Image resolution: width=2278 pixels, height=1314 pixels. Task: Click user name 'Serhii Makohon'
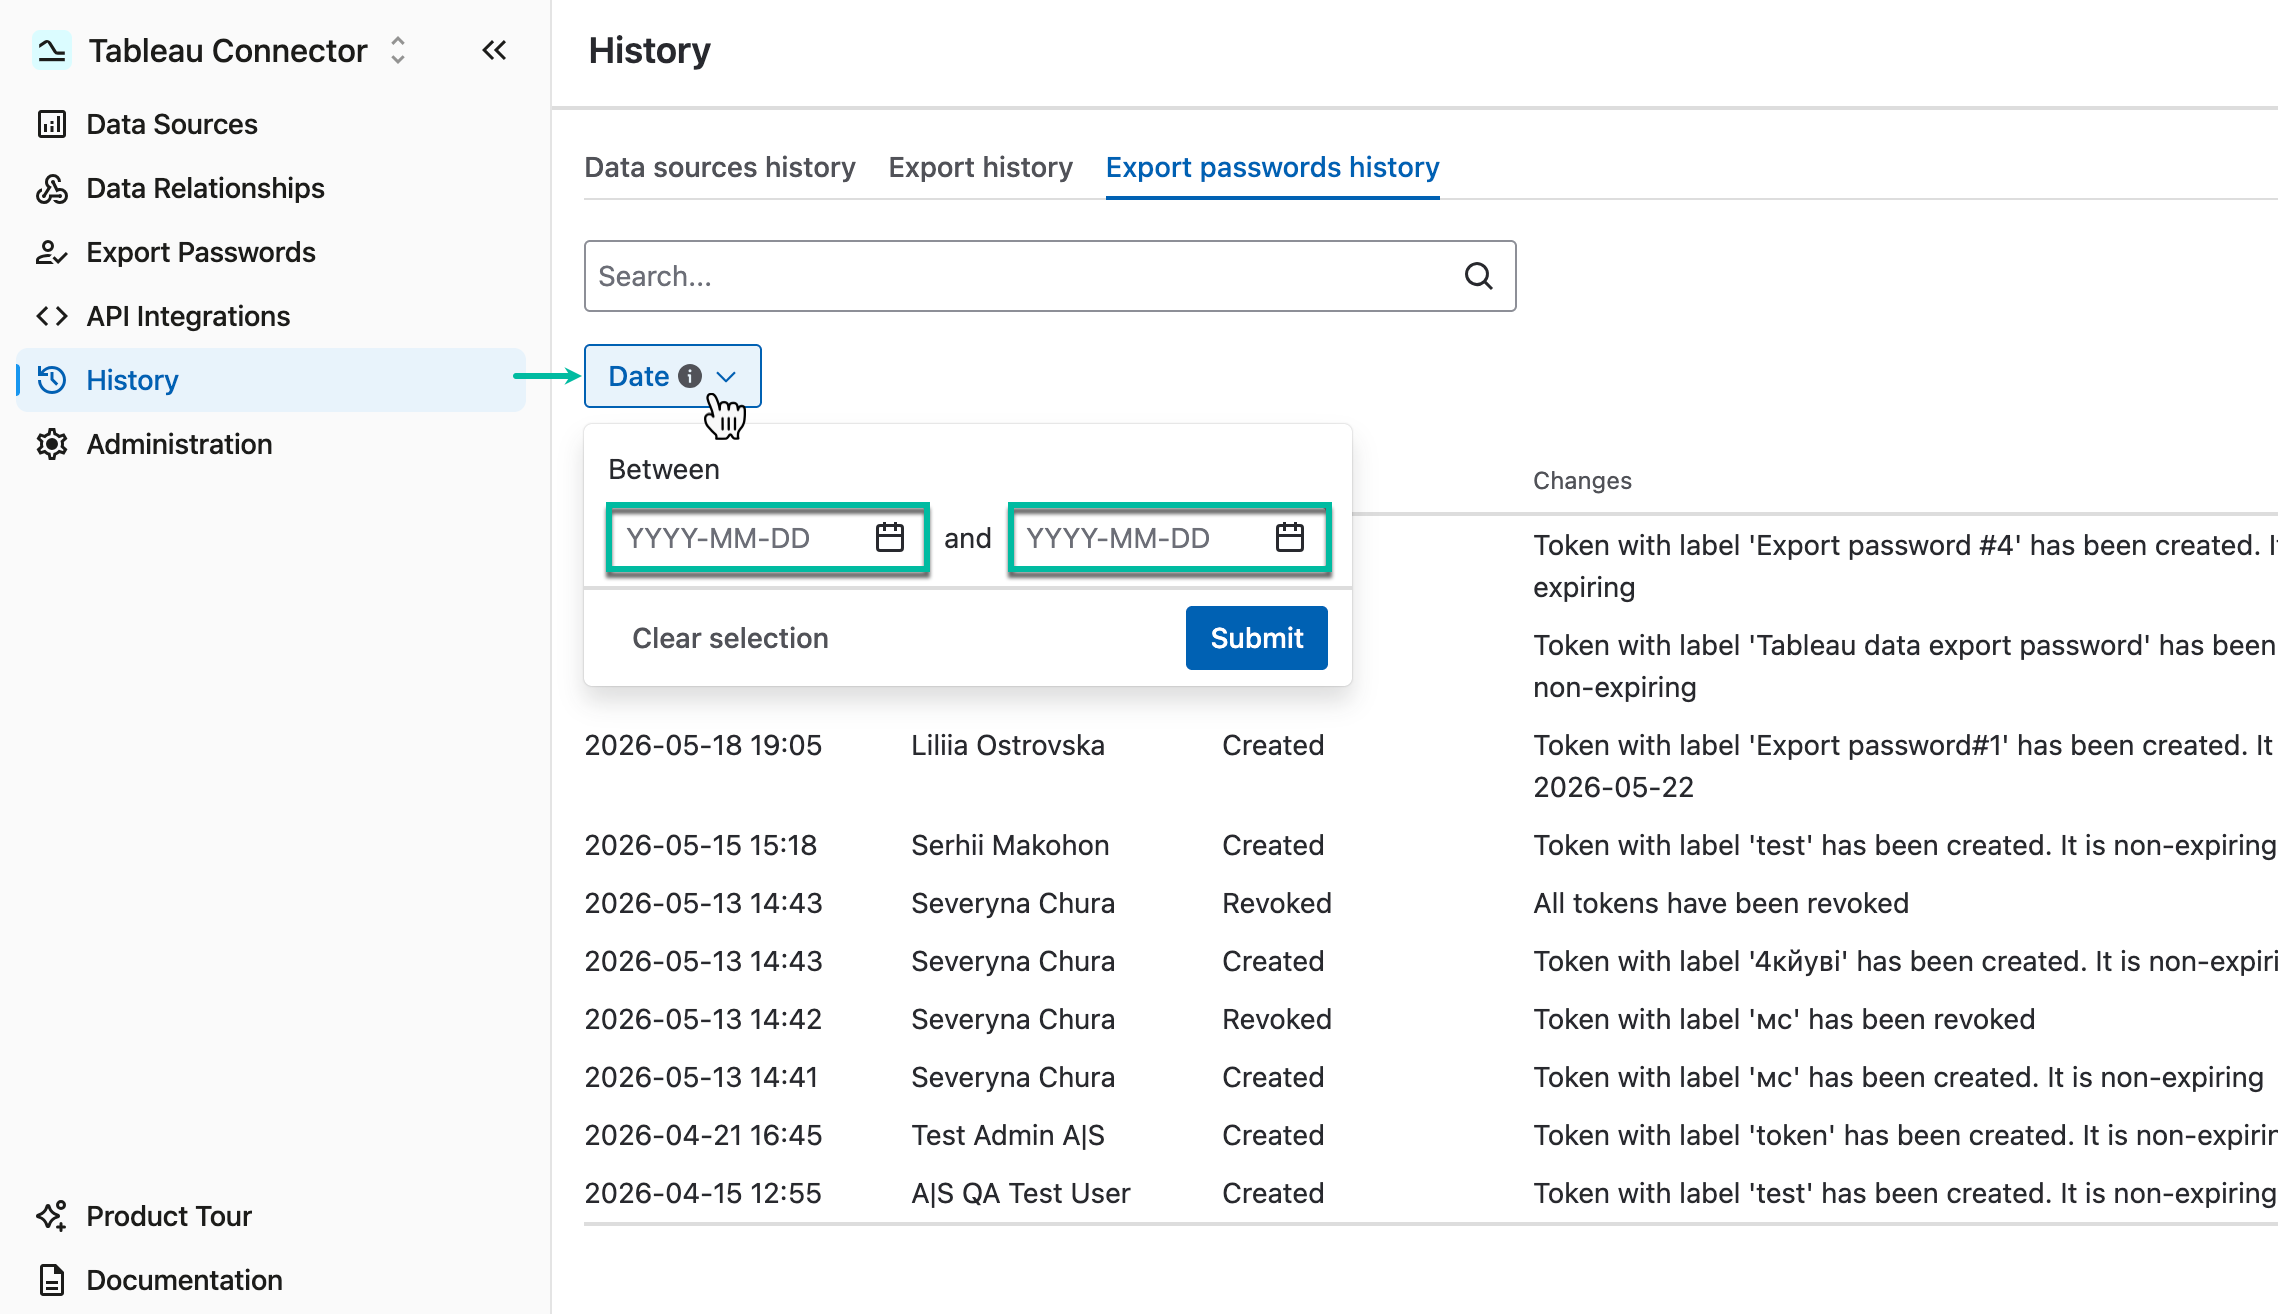pos(1010,845)
